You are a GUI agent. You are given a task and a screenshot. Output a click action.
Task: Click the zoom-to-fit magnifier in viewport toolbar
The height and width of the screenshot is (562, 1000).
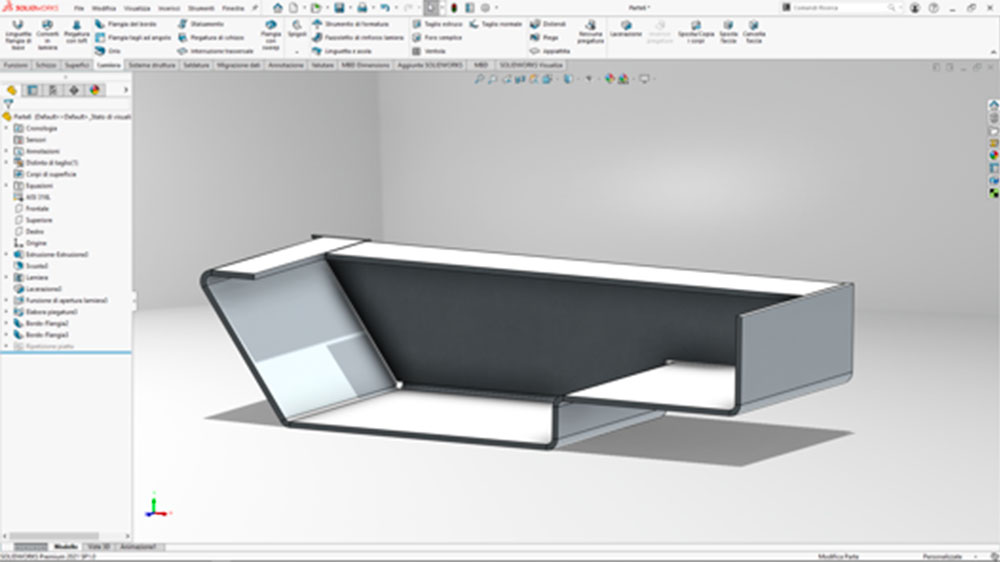tap(479, 79)
